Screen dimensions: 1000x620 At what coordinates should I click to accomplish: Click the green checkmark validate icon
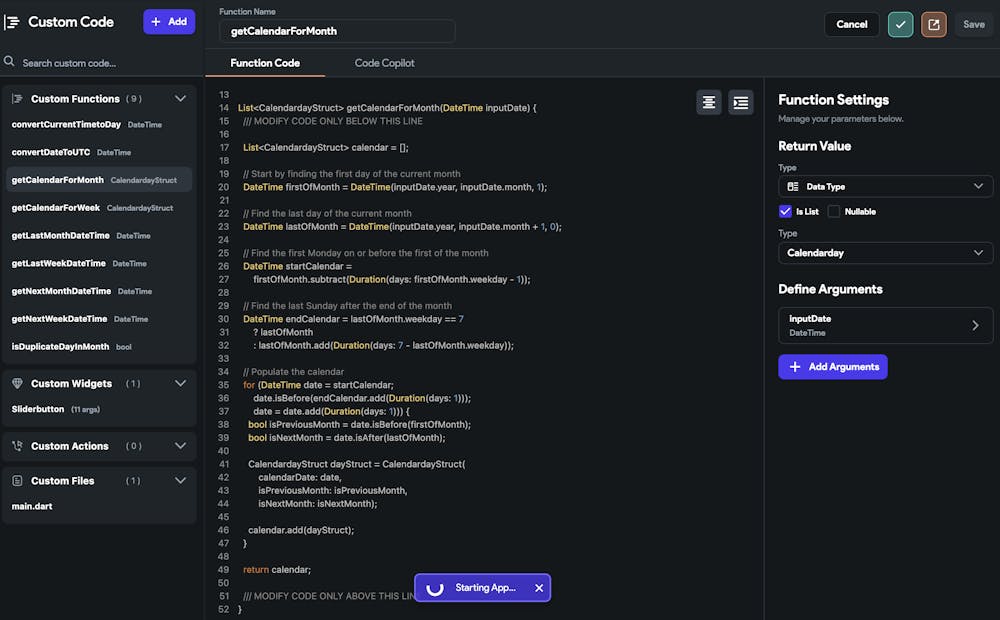pyautogui.click(x=900, y=25)
